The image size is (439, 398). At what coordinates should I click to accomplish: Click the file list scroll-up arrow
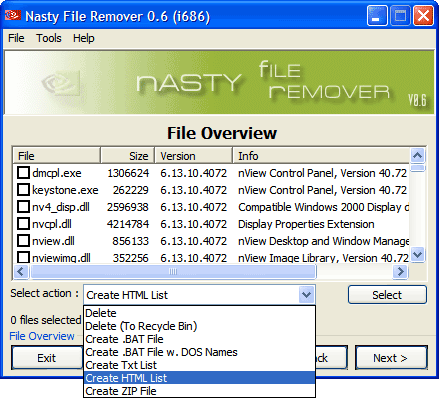pyautogui.click(x=417, y=155)
